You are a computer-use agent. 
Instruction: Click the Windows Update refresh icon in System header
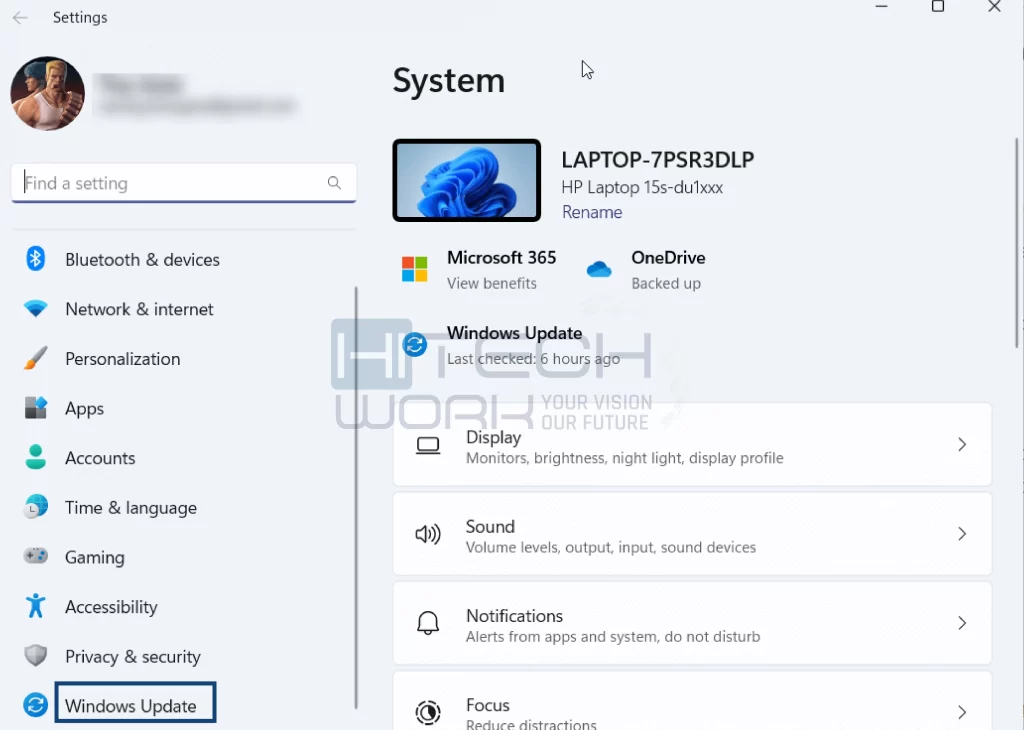pyautogui.click(x=414, y=344)
